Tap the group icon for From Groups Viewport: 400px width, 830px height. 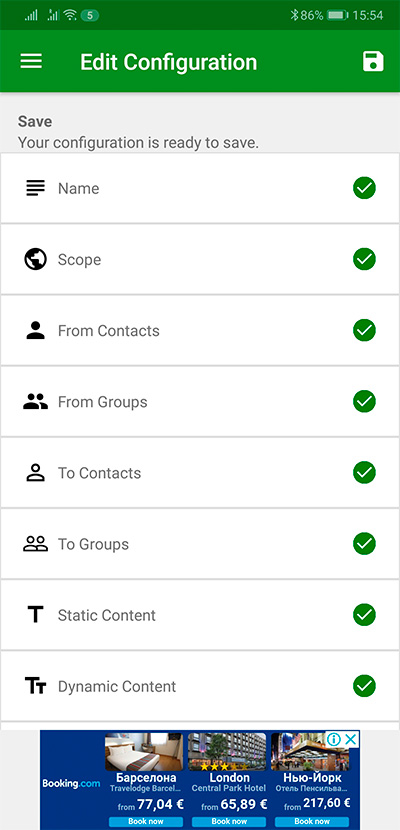35,401
